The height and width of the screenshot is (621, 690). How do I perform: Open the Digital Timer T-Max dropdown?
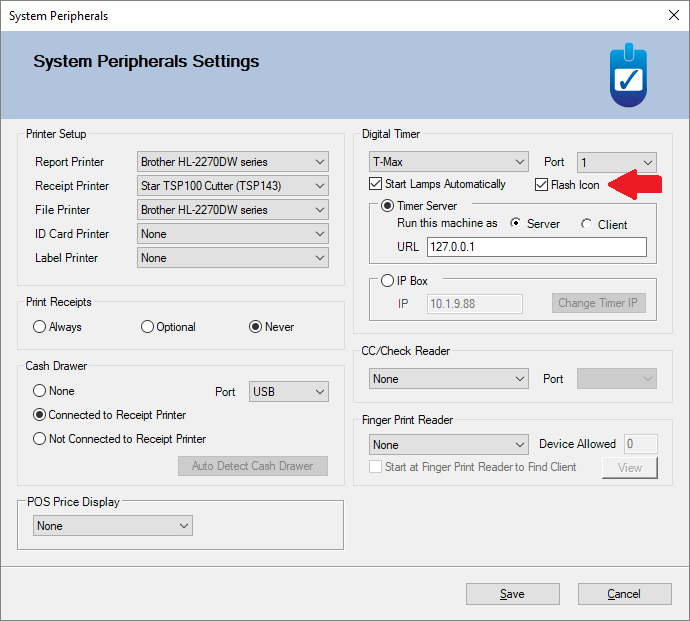tap(448, 162)
